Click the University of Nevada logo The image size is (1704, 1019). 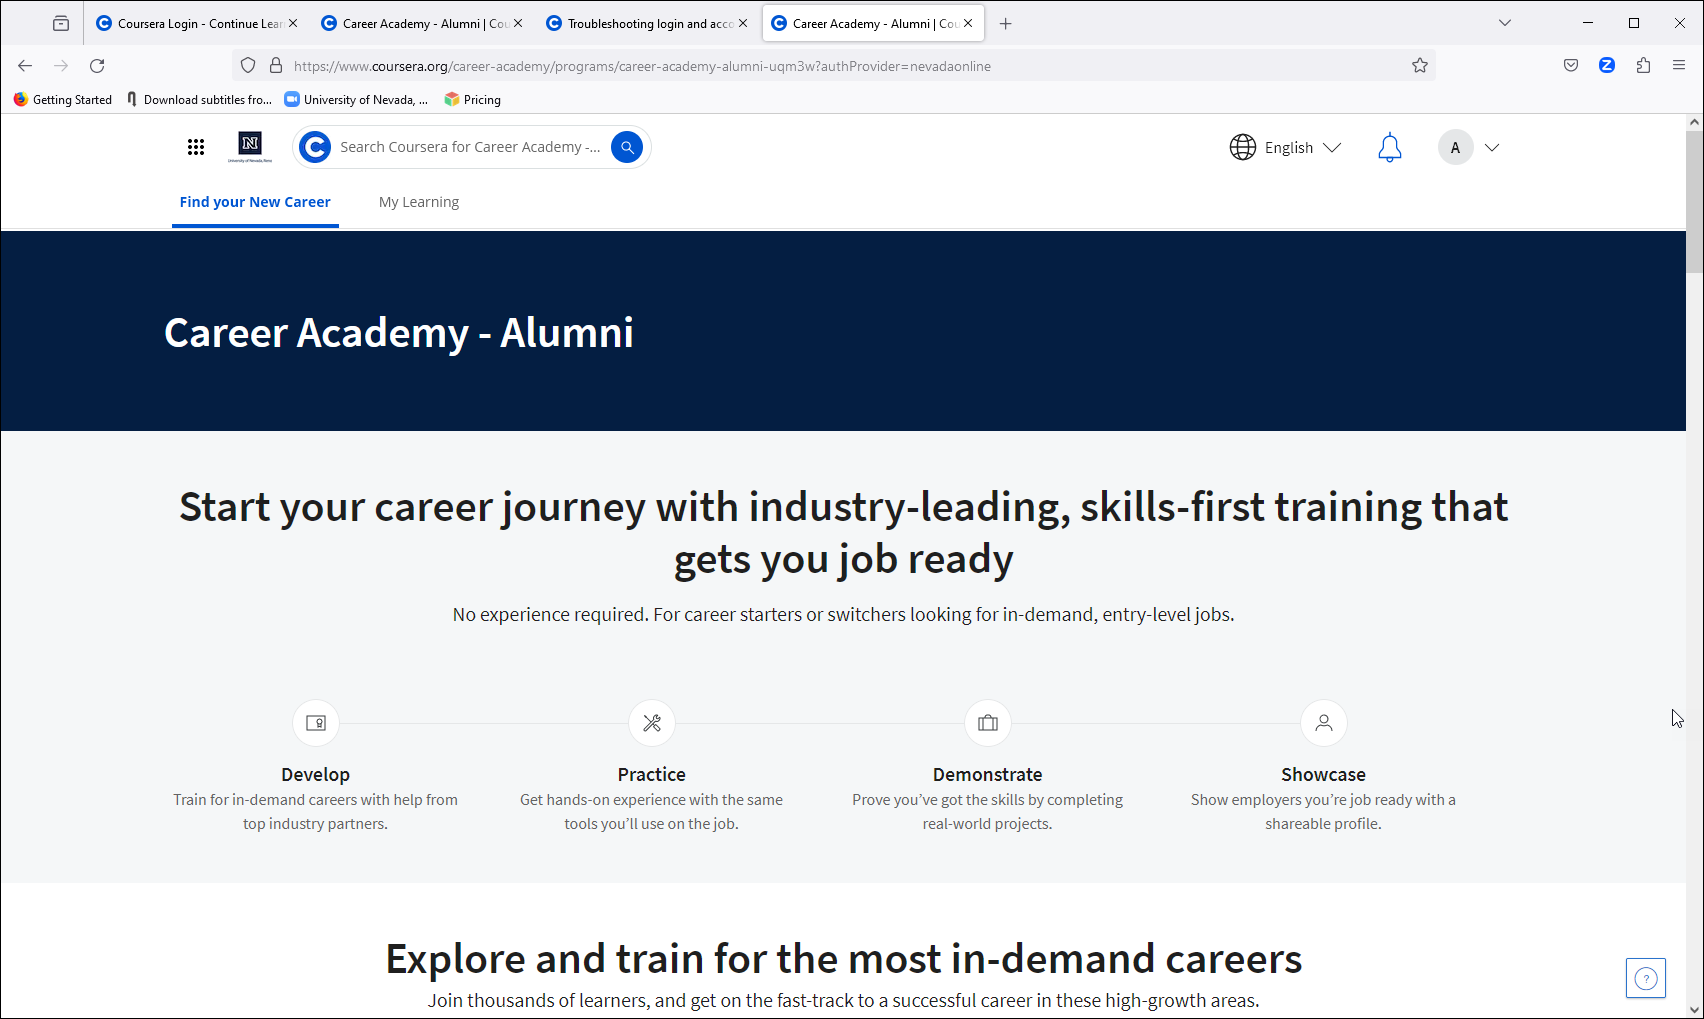[x=249, y=146]
